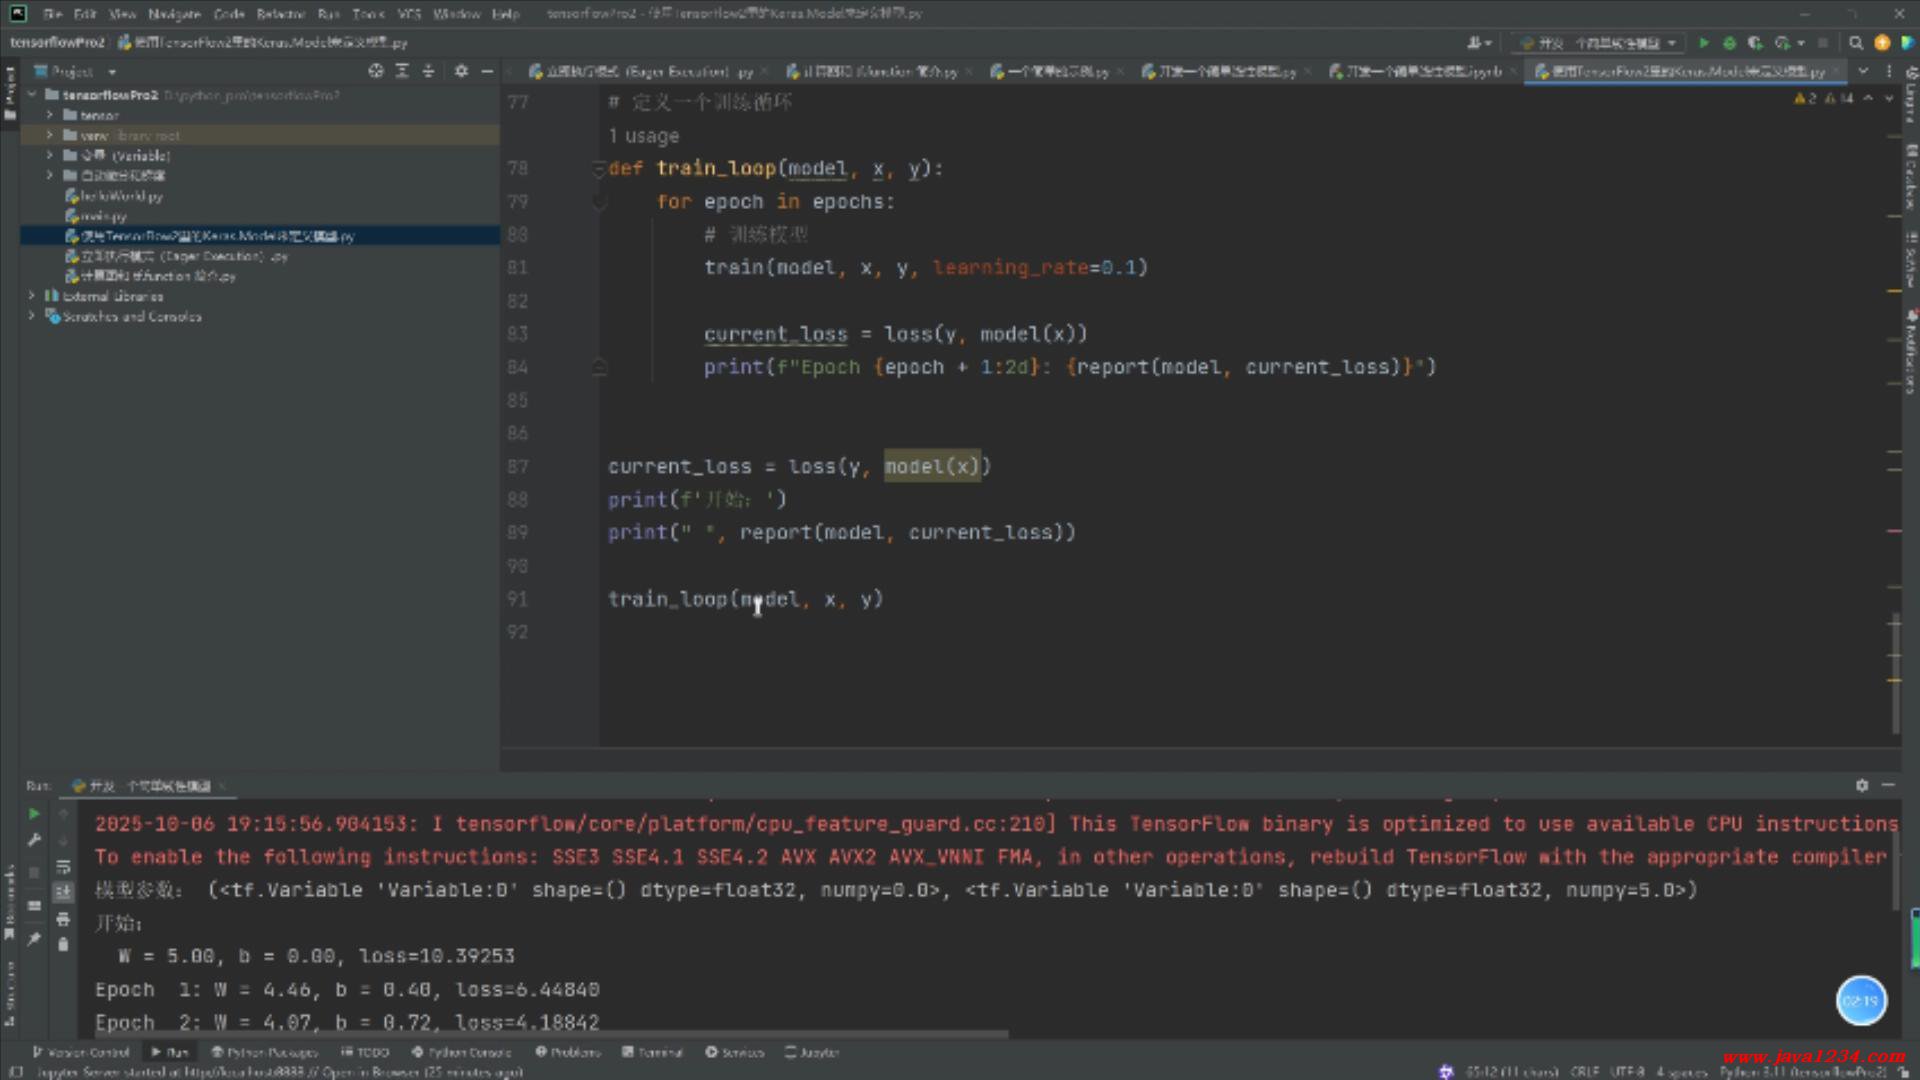Open the Terminal tool window button
Image resolution: width=1920 pixels, height=1080 pixels.
click(x=653, y=1052)
